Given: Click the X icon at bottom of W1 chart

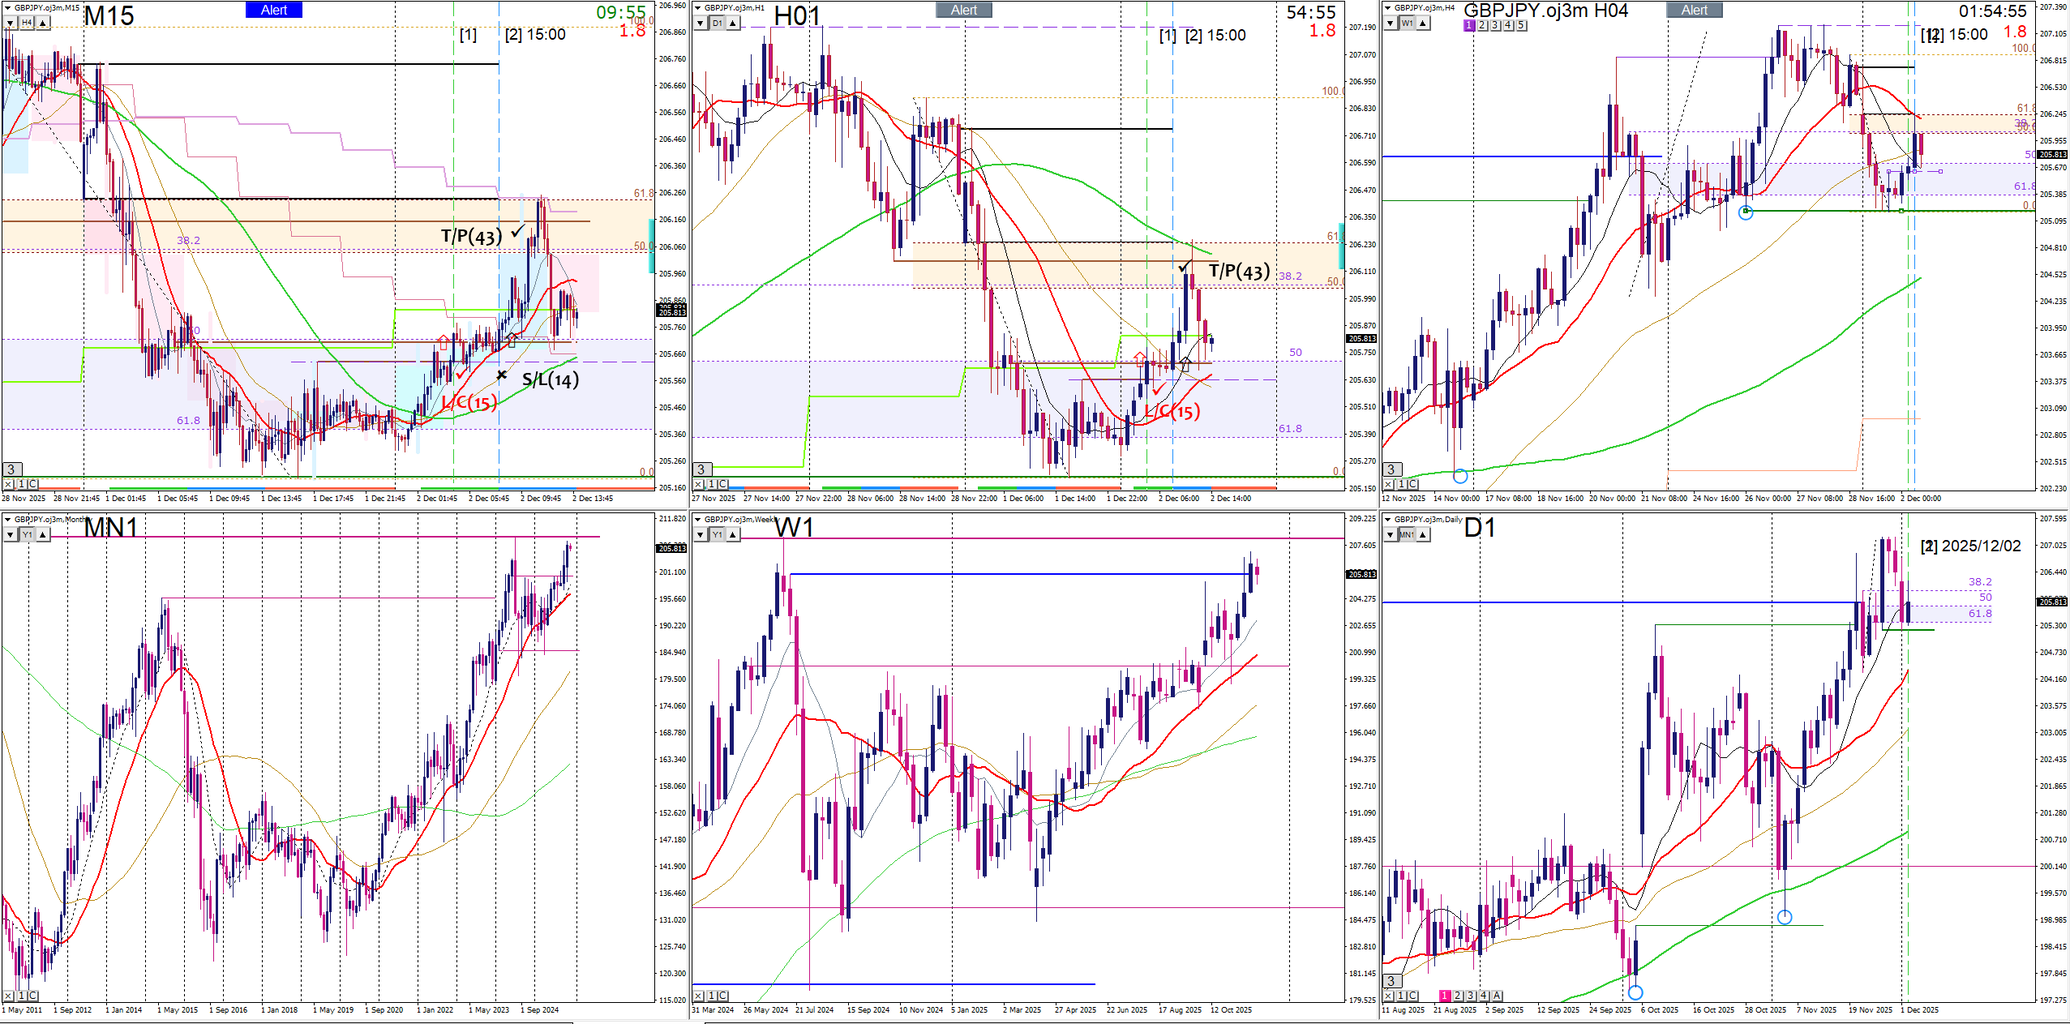Looking at the screenshot, I should pos(699,996).
